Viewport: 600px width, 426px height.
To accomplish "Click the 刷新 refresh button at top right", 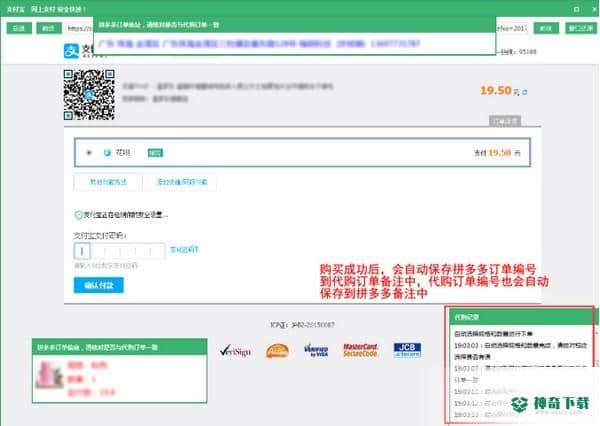I will pyautogui.click(x=546, y=28).
